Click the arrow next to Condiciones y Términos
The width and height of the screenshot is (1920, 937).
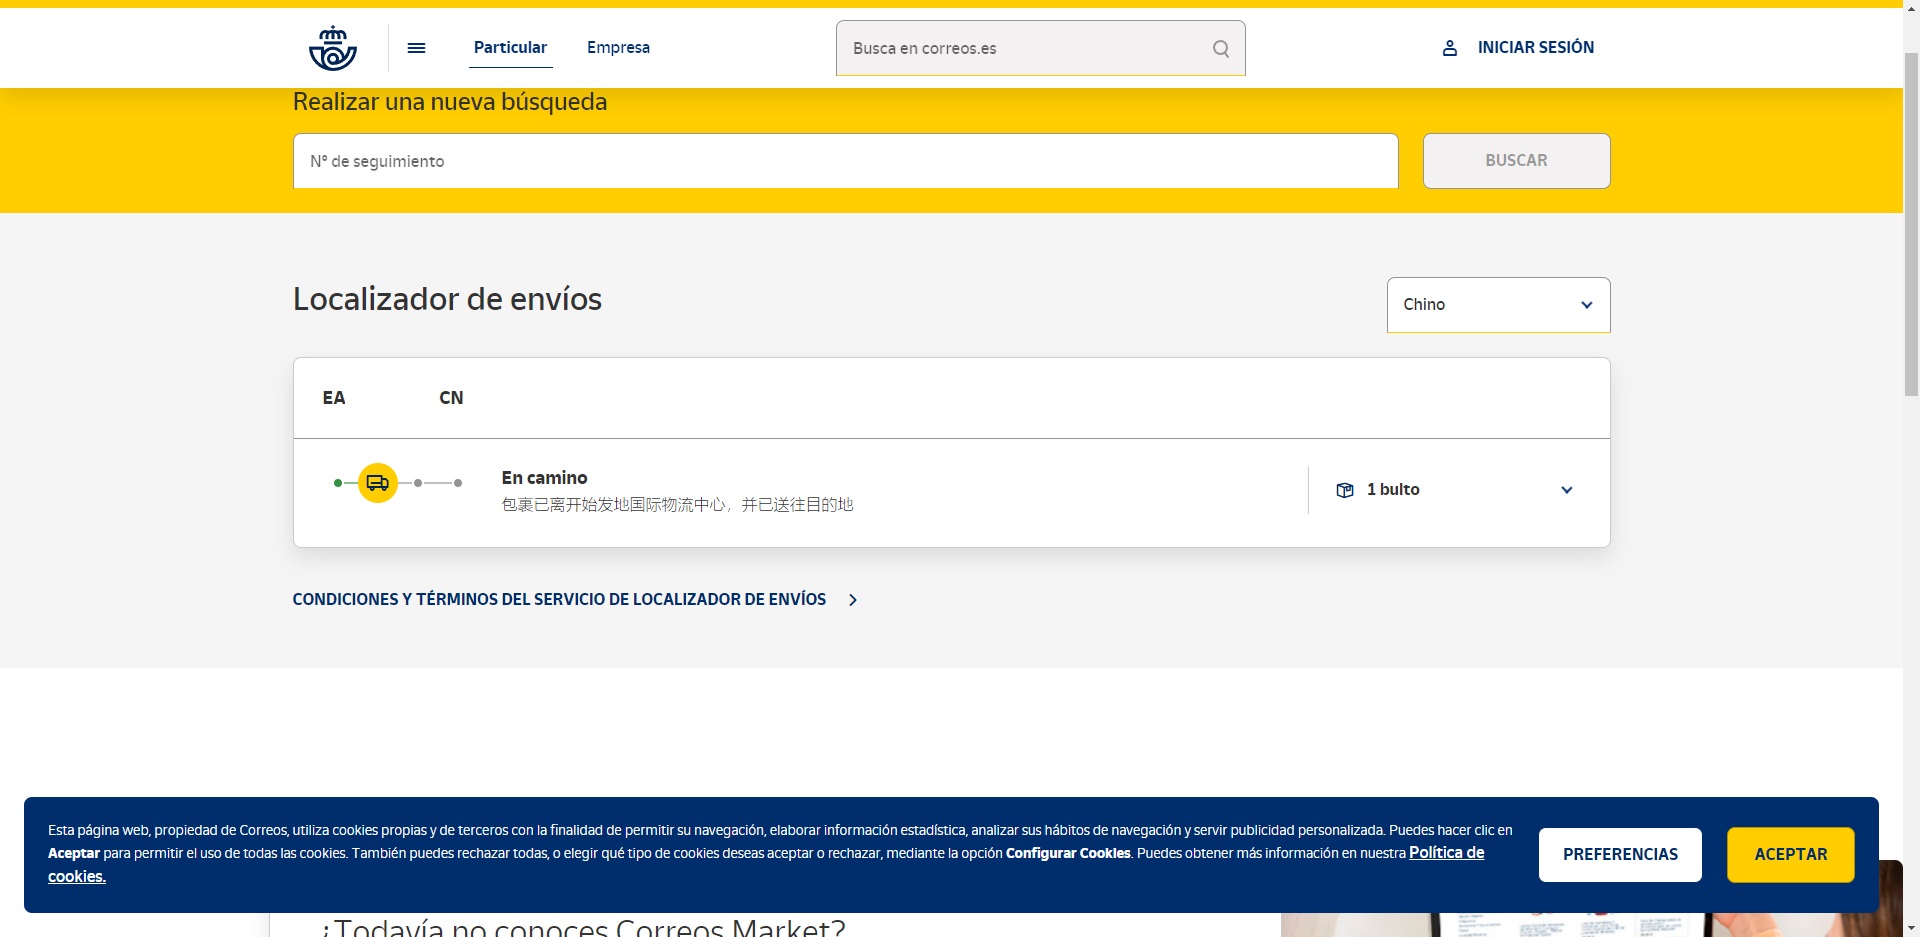tap(853, 600)
